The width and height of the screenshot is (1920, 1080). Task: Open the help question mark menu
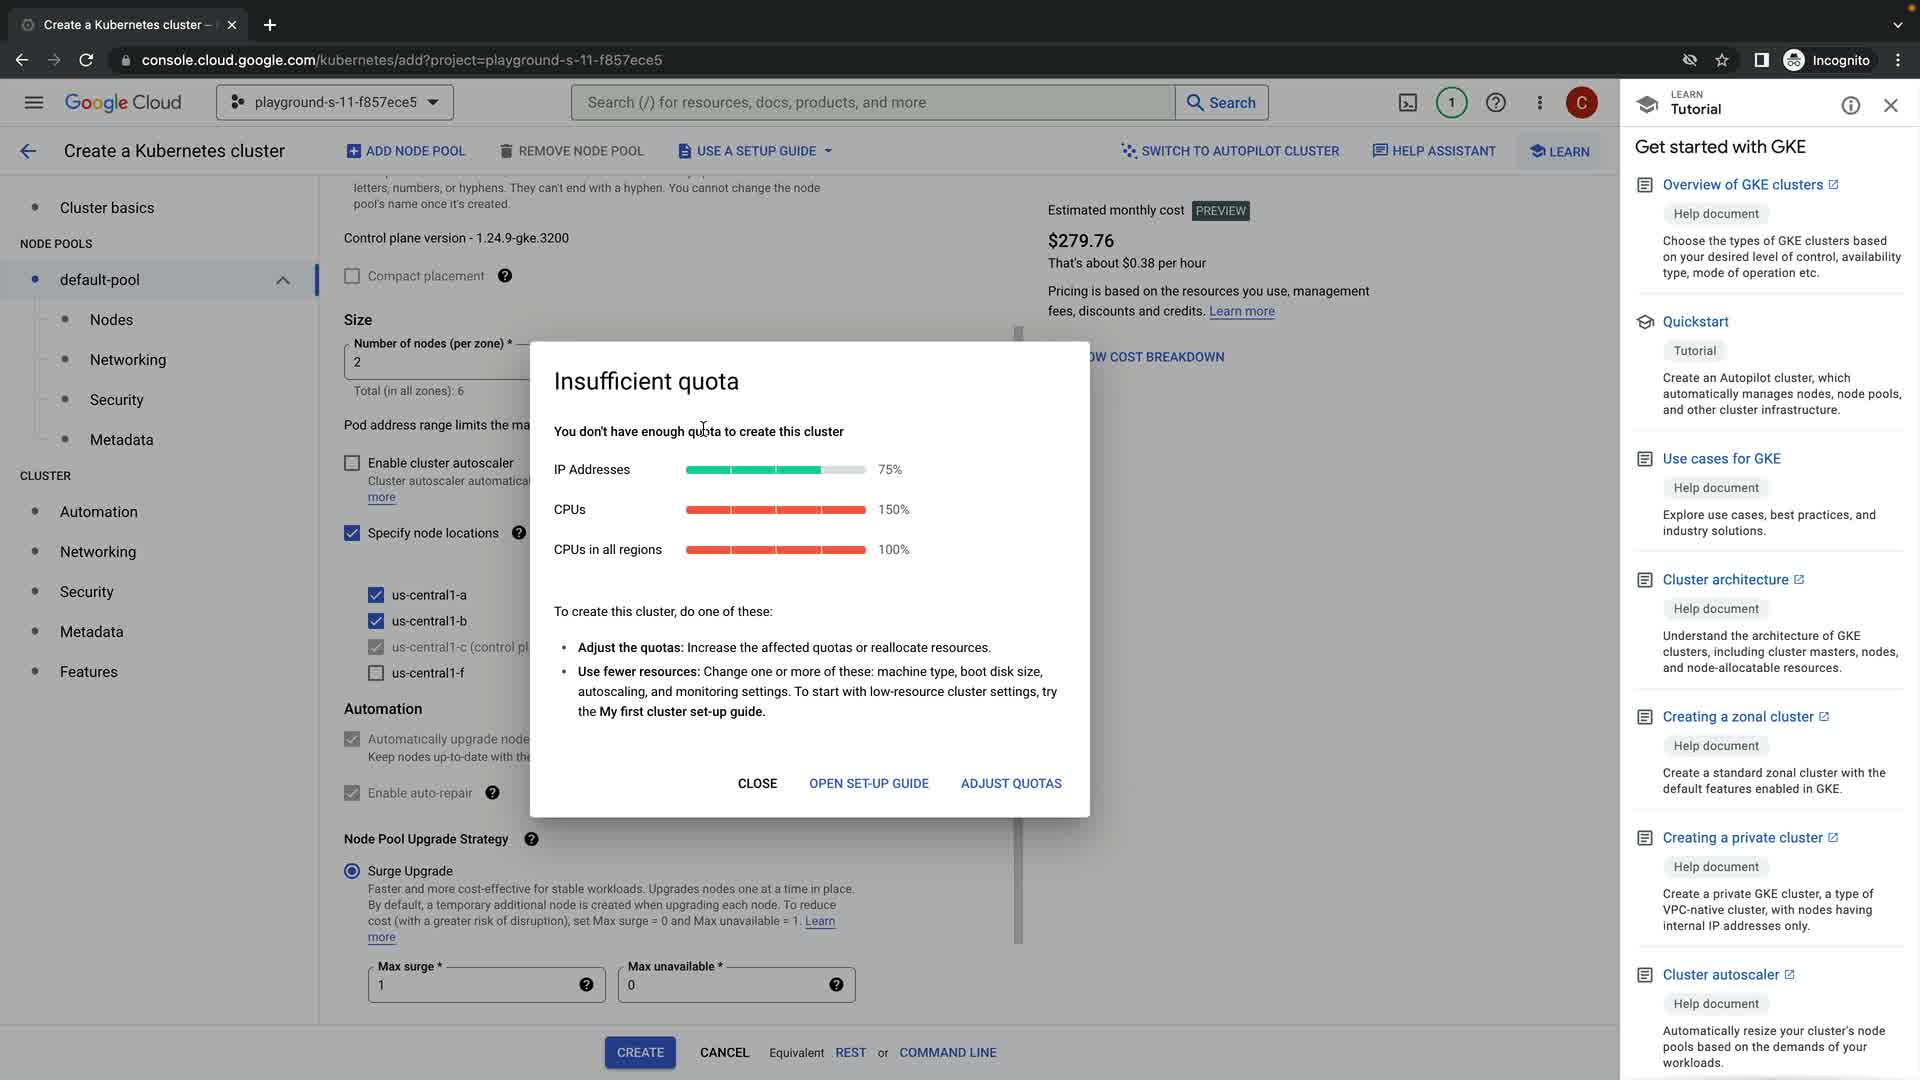(1495, 103)
